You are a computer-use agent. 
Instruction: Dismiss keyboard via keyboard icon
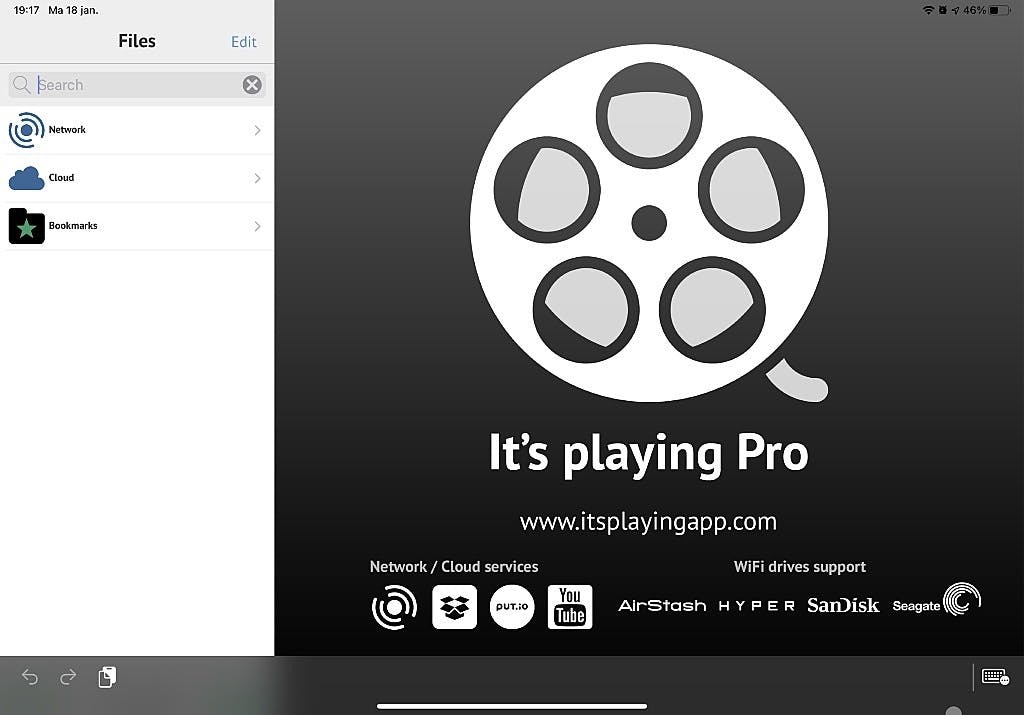point(995,676)
